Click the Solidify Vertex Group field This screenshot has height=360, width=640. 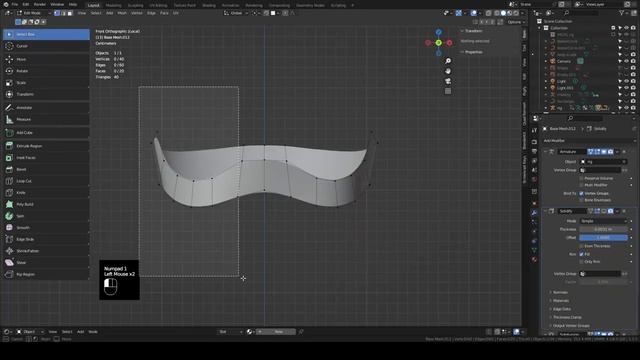600,274
